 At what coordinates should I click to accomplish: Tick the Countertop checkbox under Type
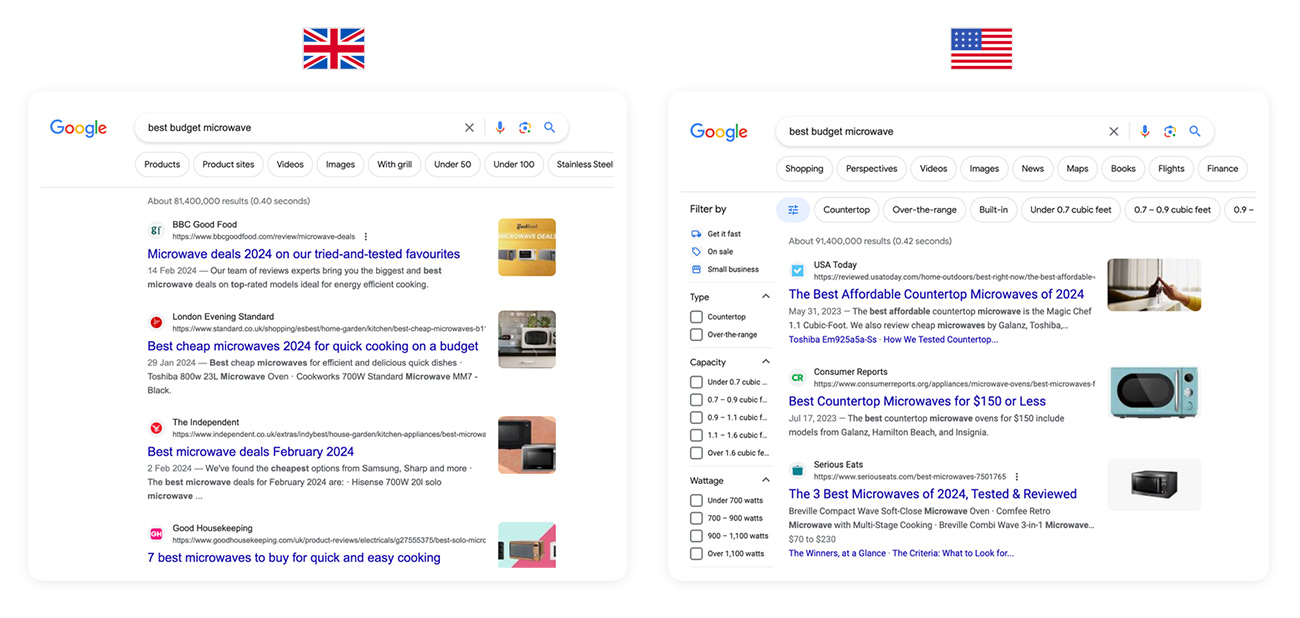click(x=696, y=317)
